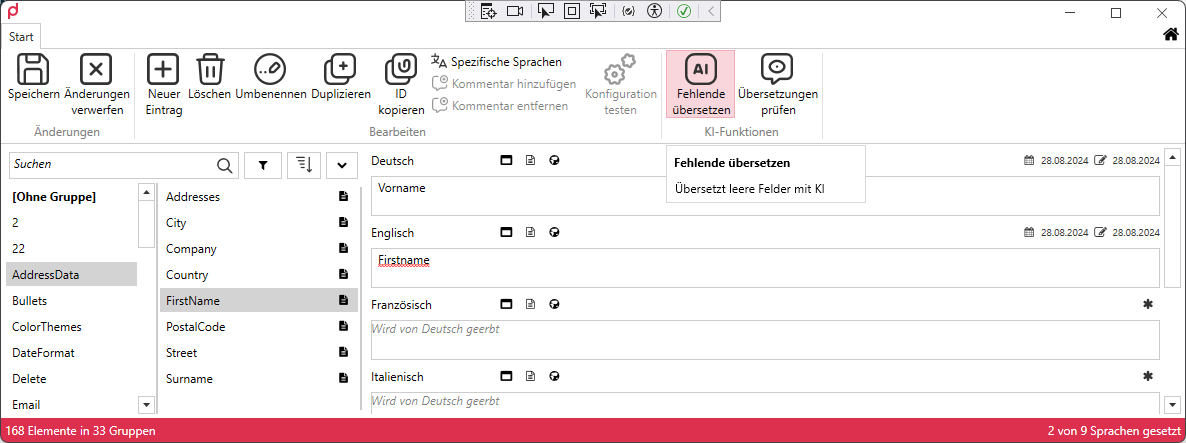Click Fehlende übersetzen AI button
This screenshot has height=443, width=1186.
pos(700,84)
